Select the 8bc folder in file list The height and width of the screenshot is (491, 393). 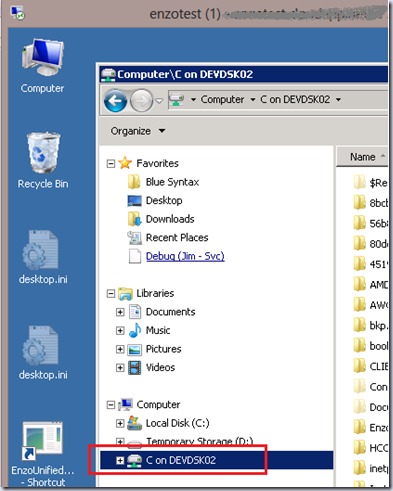pyautogui.click(x=370, y=203)
